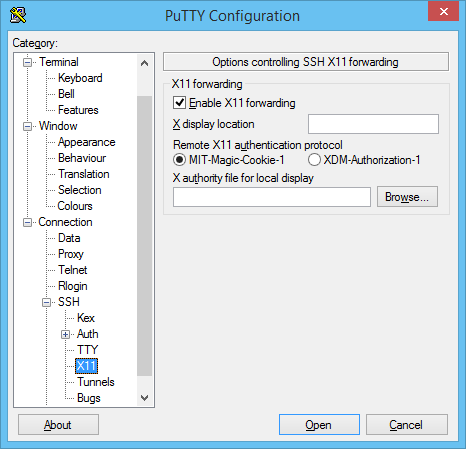Image resolution: width=466 pixels, height=449 pixels.
Task: Expand the Auth subtree
Action: (65, 334)
